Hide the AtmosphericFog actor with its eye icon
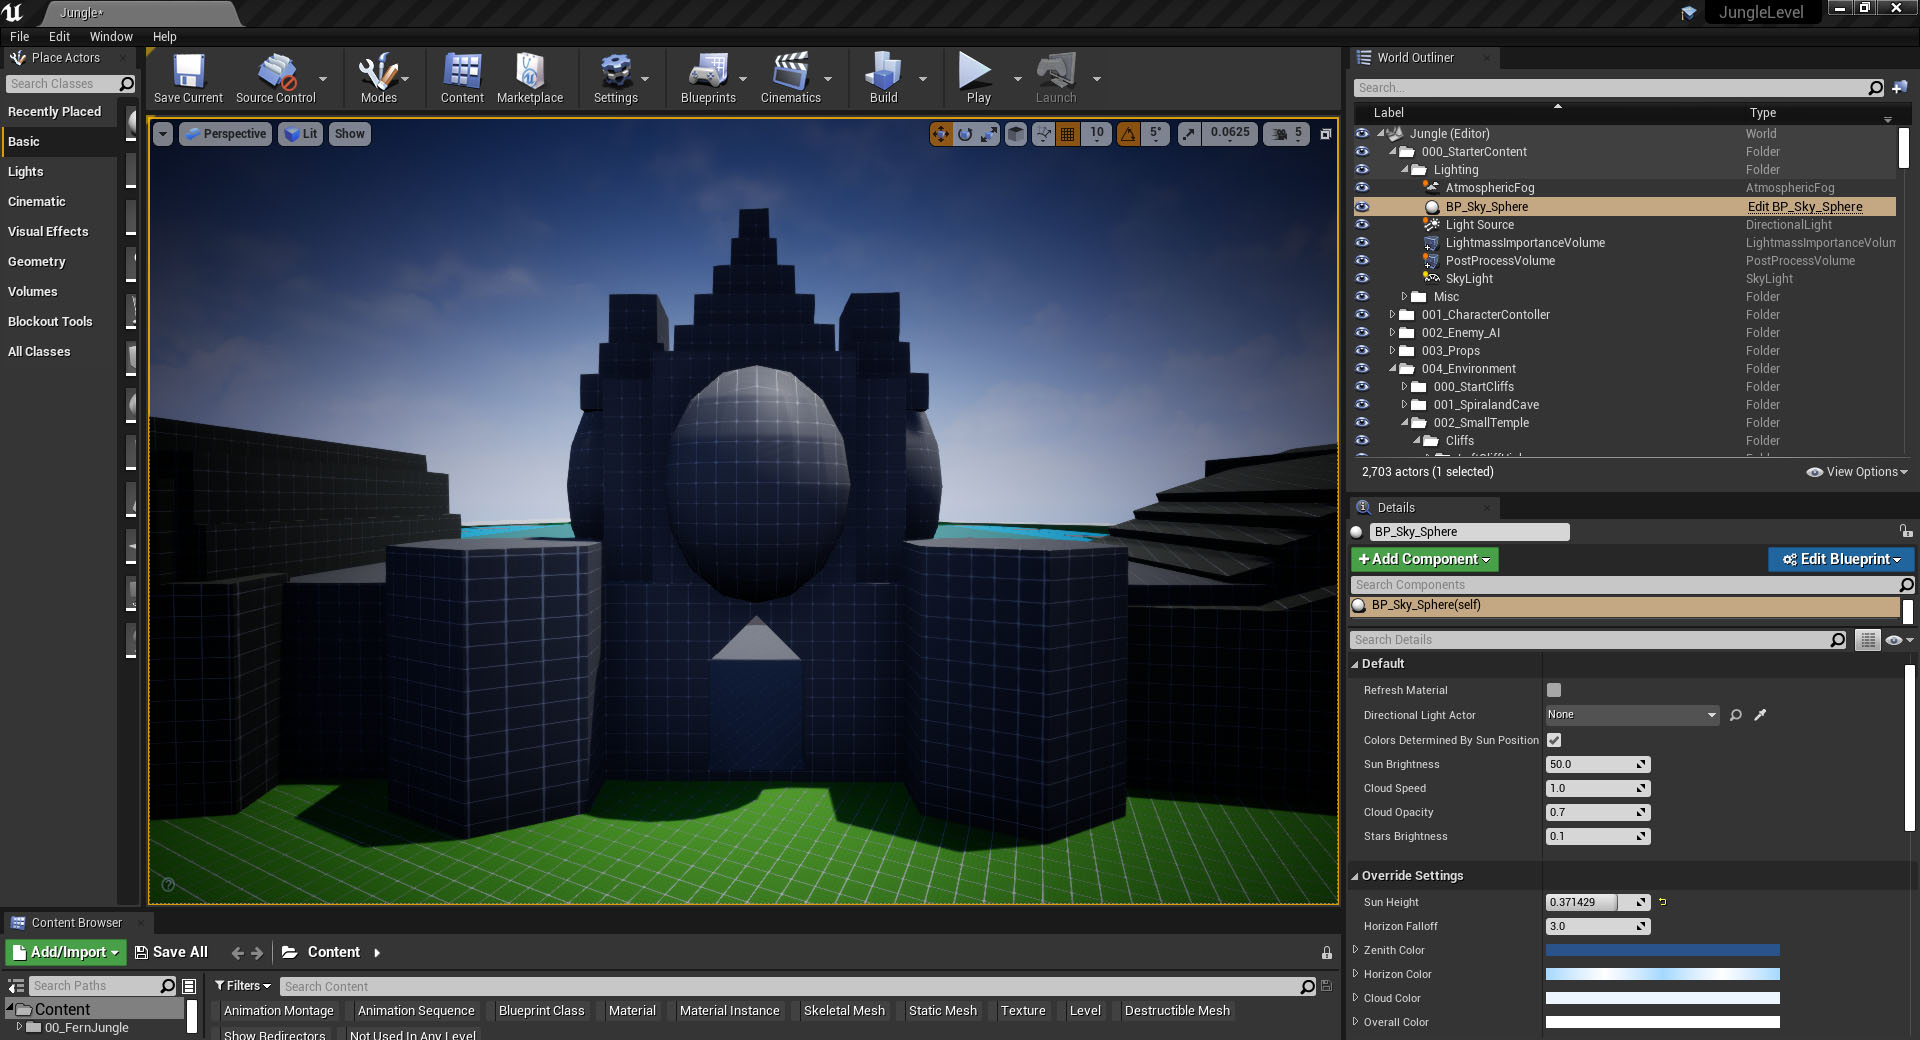This screenshot has width=1920, height=1040. pyautogui.click(x=1362, y=188)
